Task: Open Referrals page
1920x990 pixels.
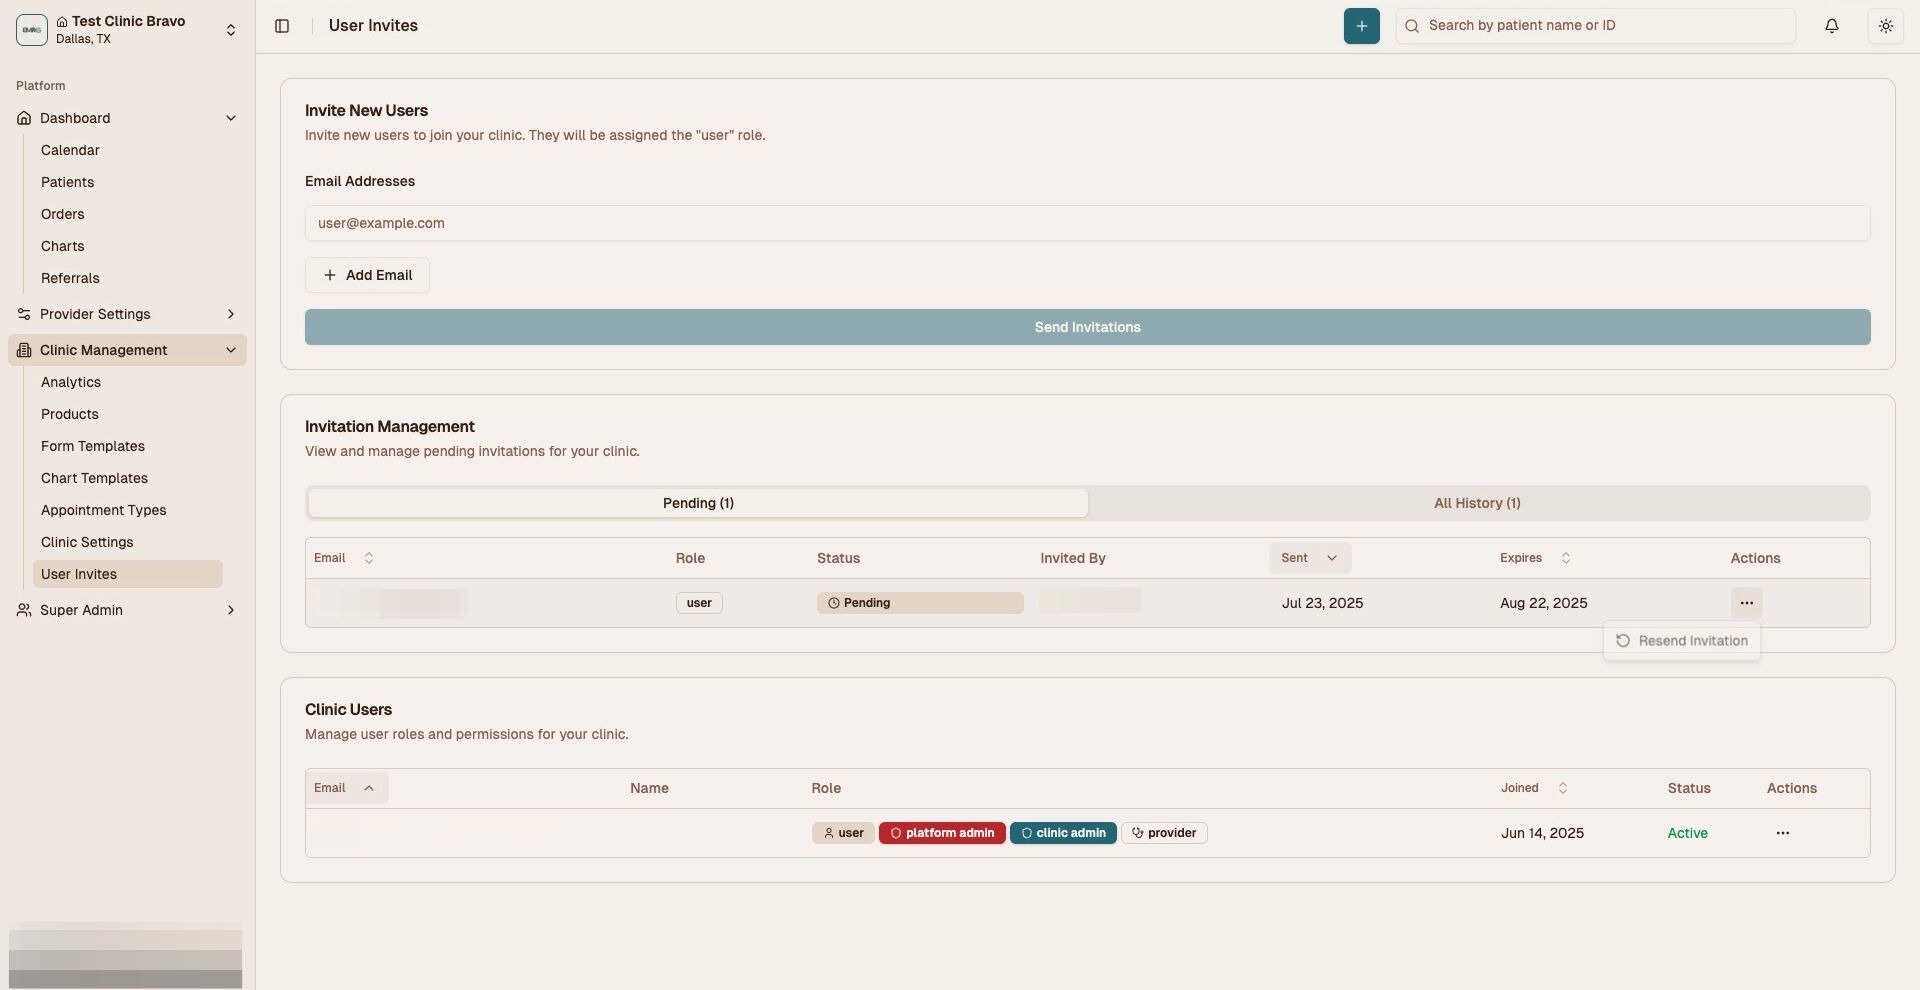Action: 70,278
